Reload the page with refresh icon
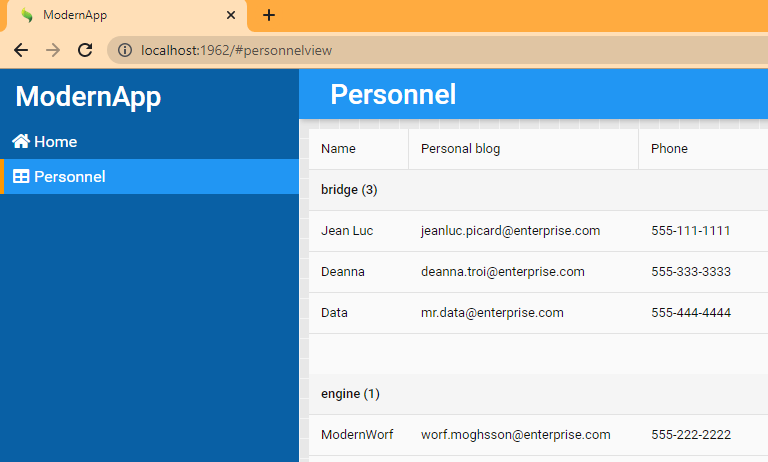 click(85, 50)
